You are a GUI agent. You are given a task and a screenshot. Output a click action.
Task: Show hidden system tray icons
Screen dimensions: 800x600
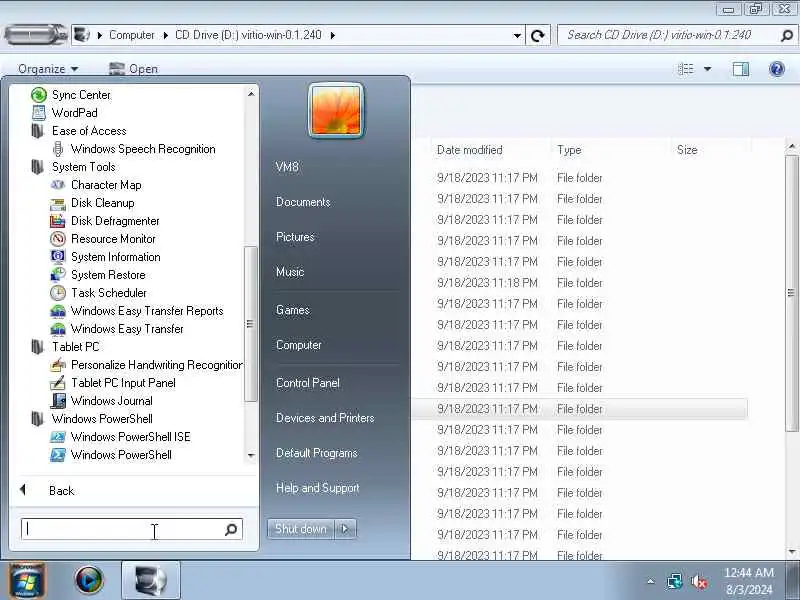(x=651, y=581)
